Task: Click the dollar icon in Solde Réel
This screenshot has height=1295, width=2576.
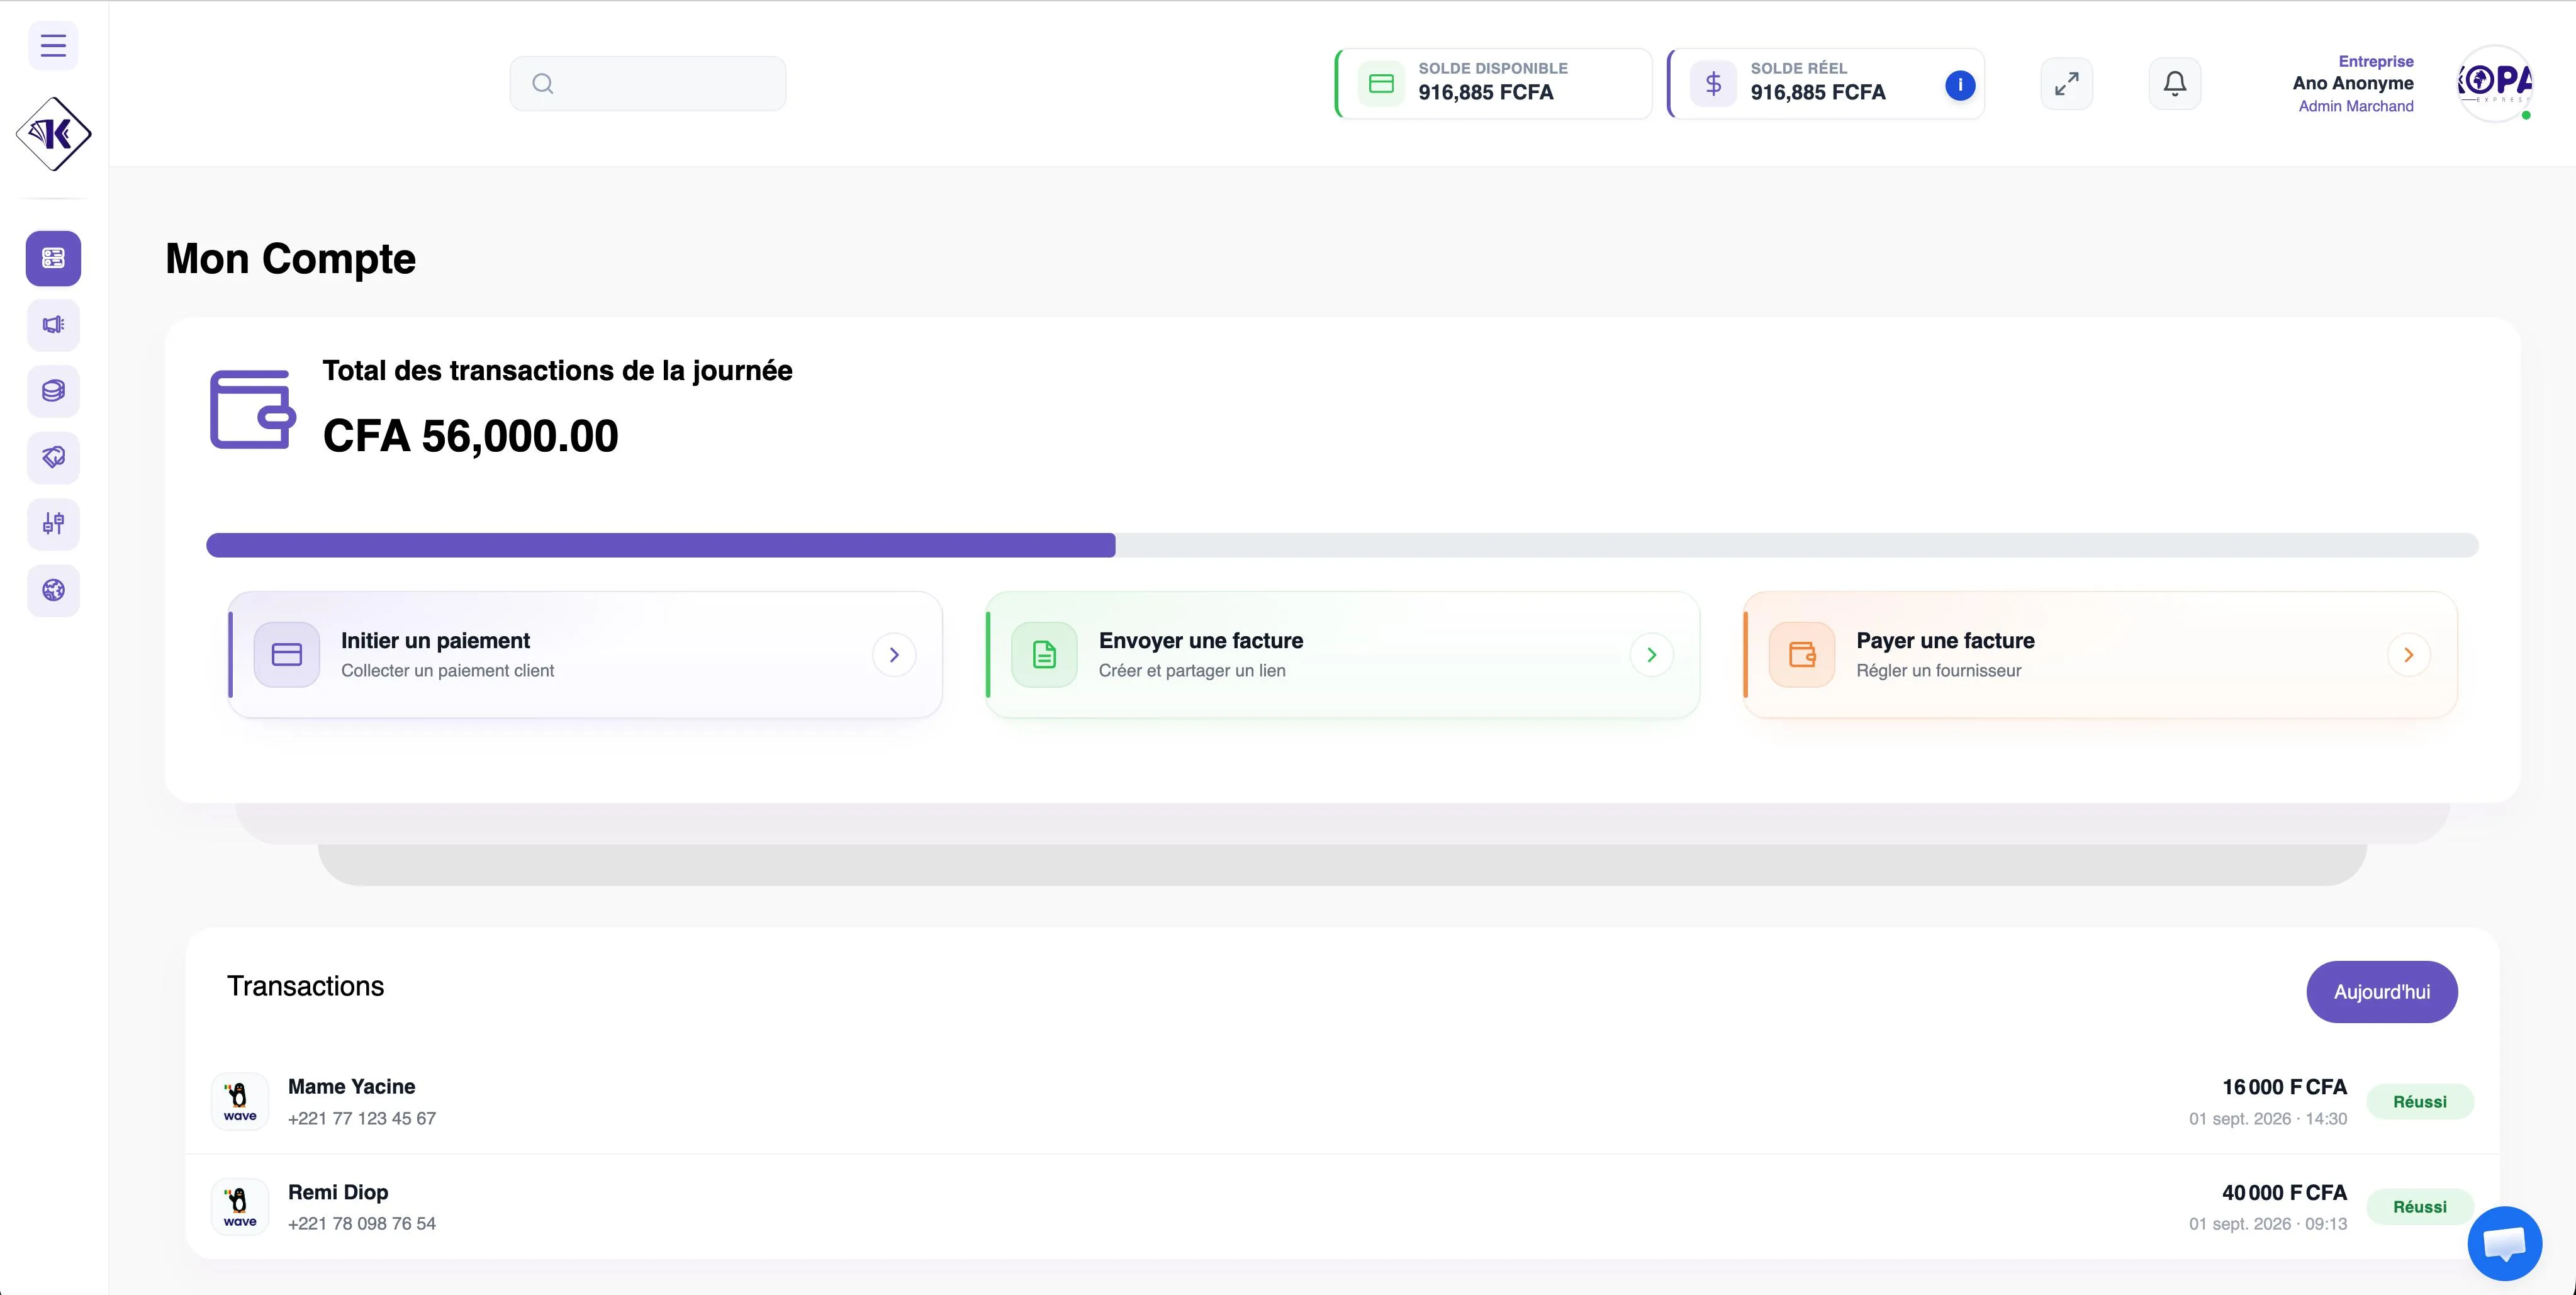Action: [1713, 84]
